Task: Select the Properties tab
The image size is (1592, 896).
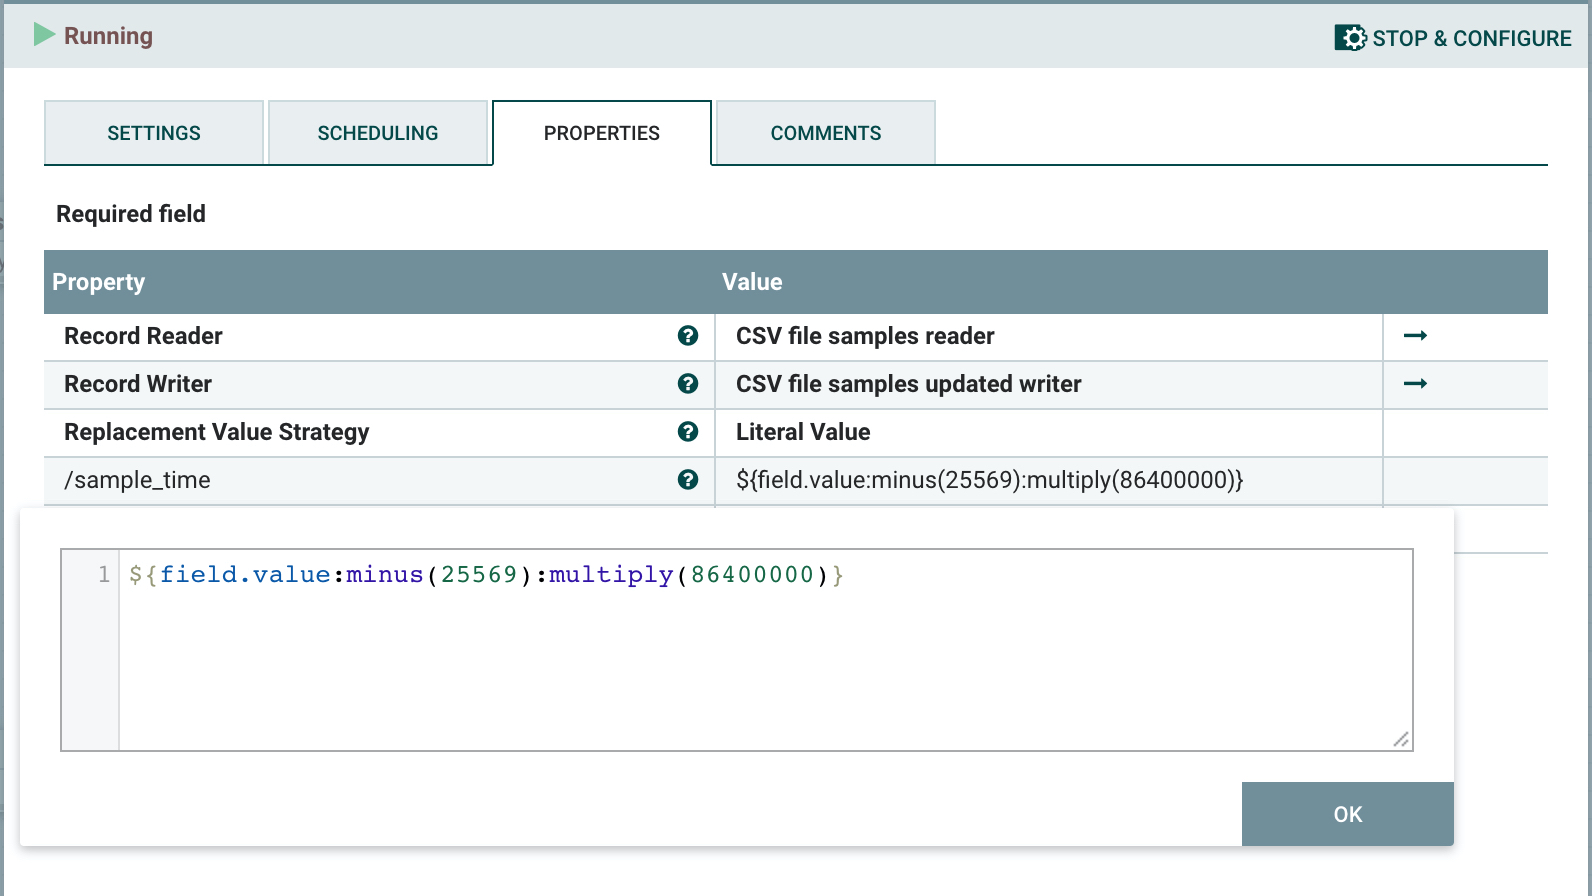Action: (602, 133)
